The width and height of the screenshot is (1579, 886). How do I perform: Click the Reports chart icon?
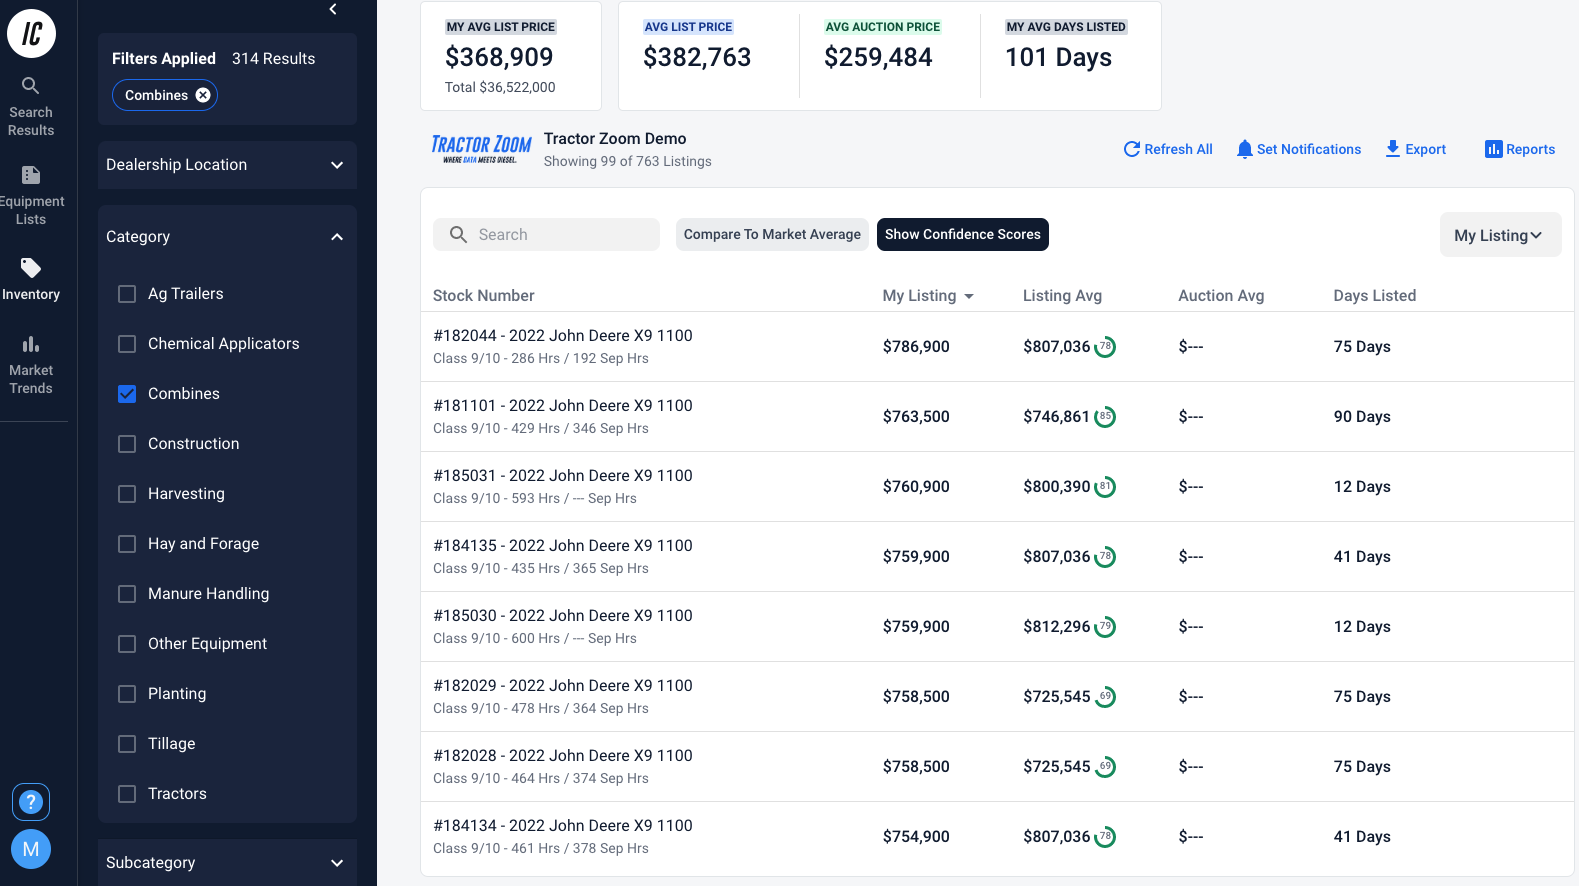pos(1493,149)
